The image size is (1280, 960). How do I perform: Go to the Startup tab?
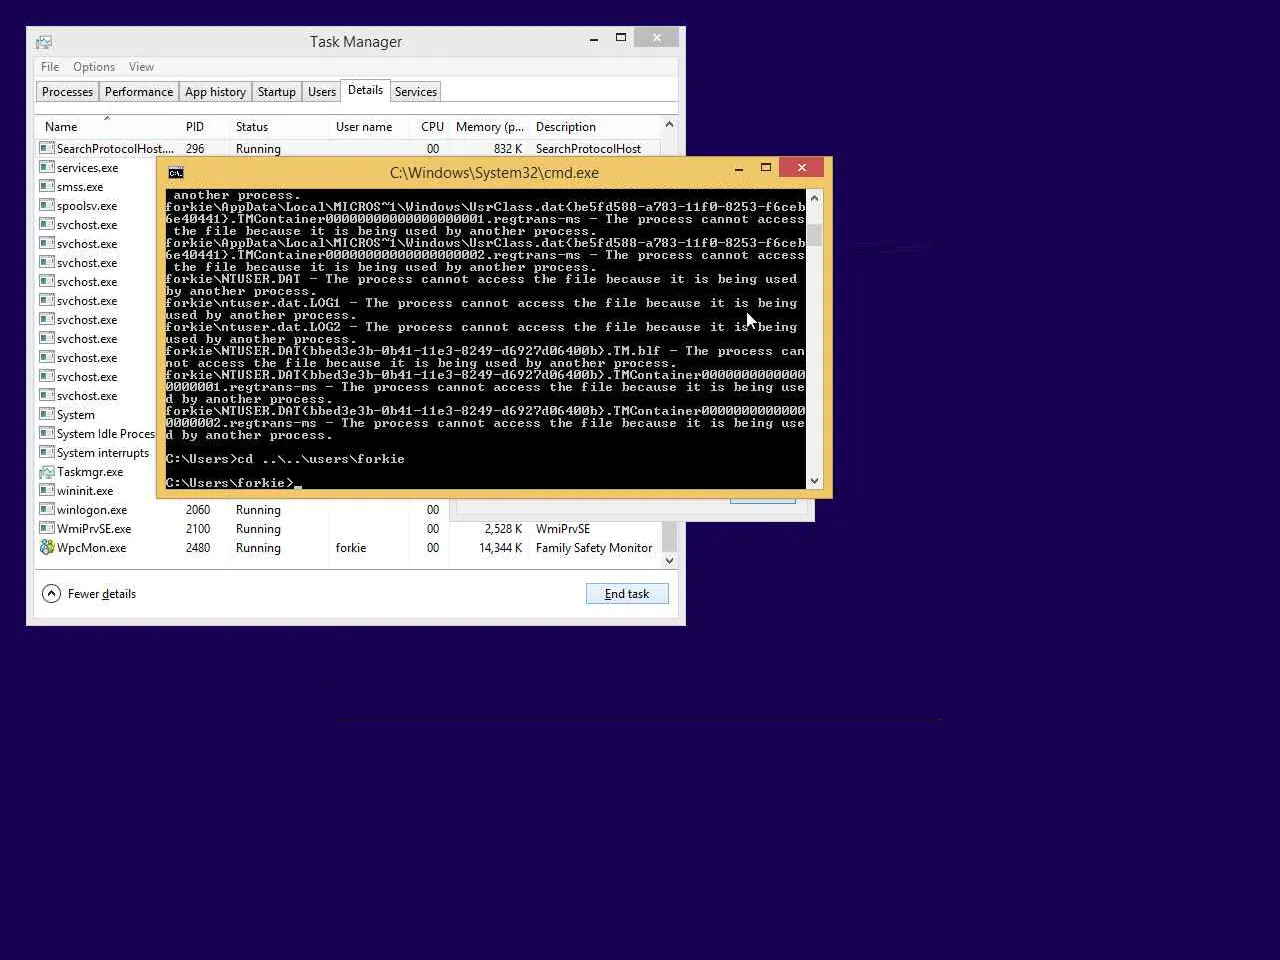tap(277, 92)
